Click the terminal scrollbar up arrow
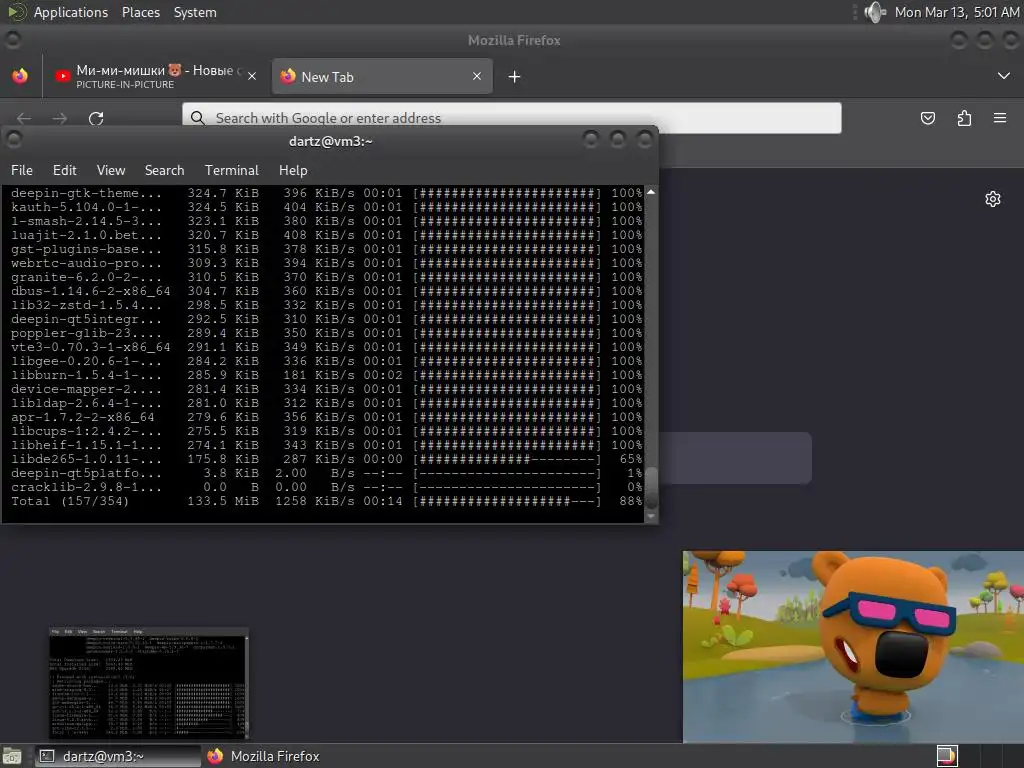1024x768 pixels. point(651,192)
